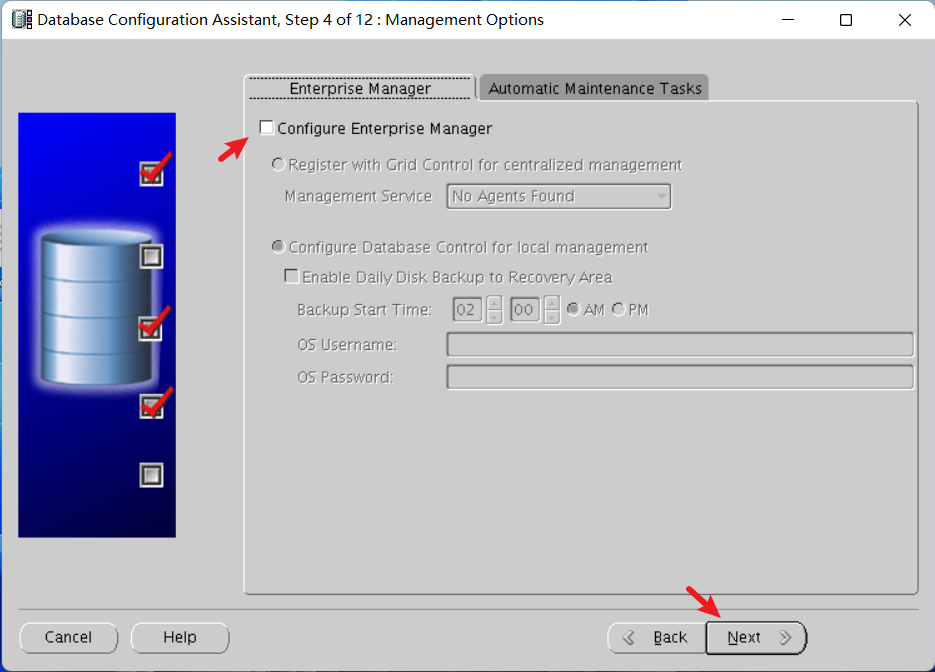Close the Database Configuration Assistant window

(904, 20)
